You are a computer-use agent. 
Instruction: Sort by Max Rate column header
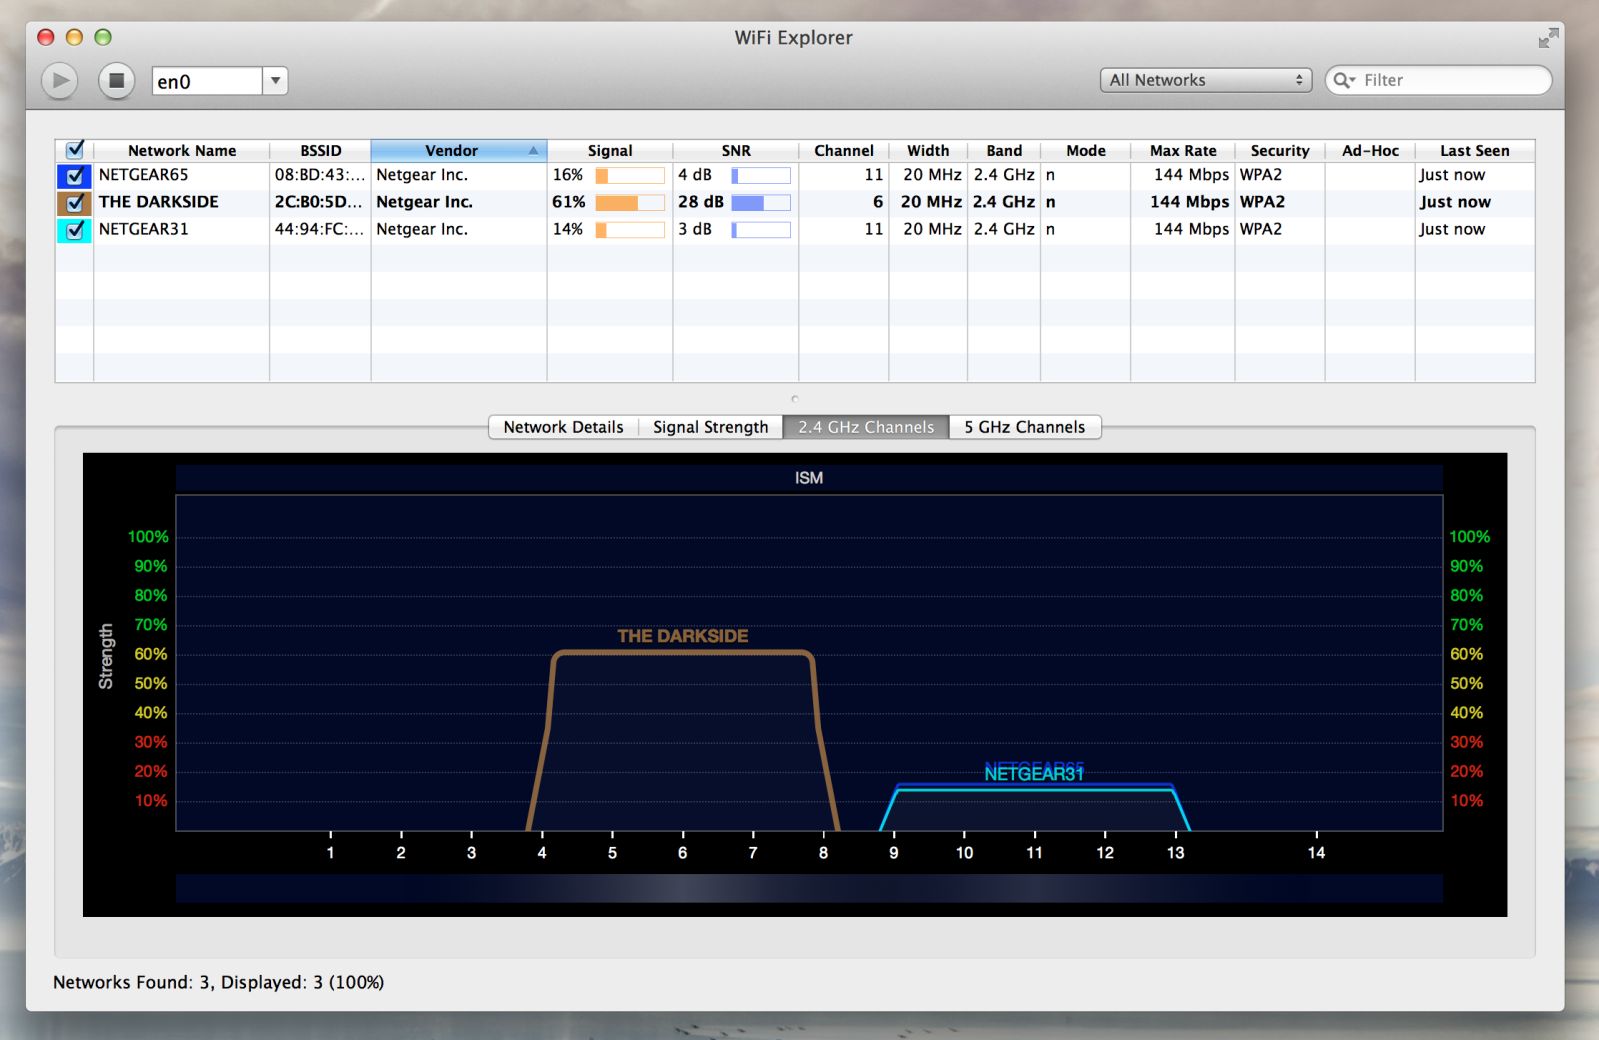[1183, 151]
